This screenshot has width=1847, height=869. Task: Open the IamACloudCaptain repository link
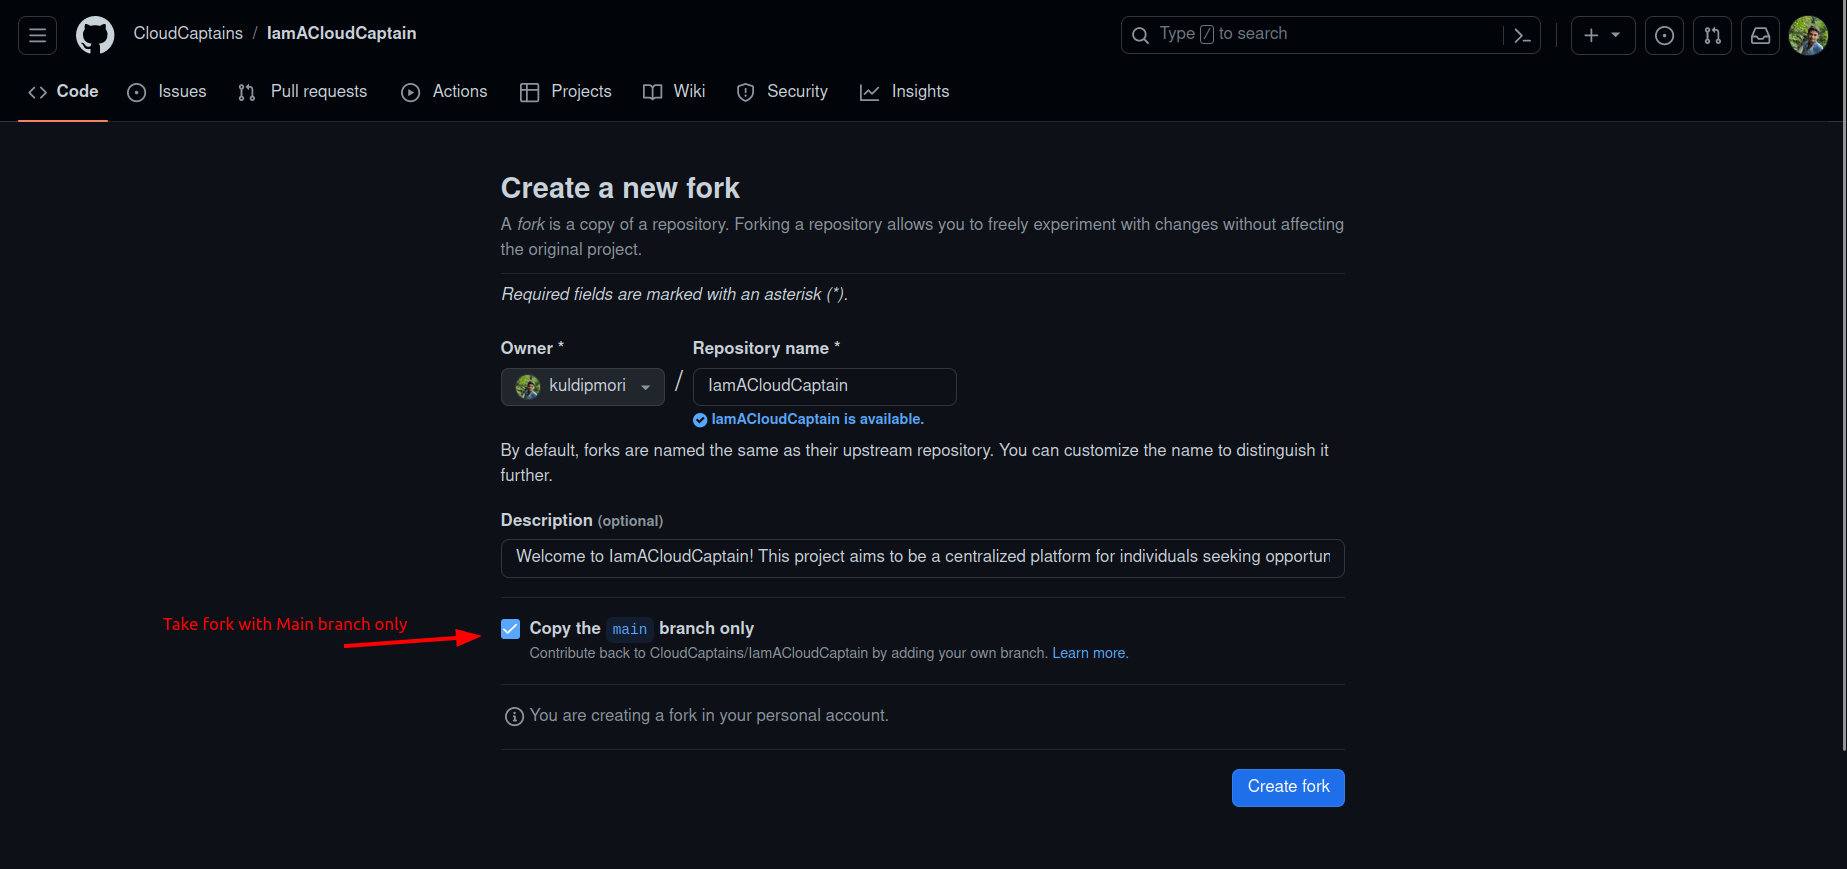tap(341, 33)
